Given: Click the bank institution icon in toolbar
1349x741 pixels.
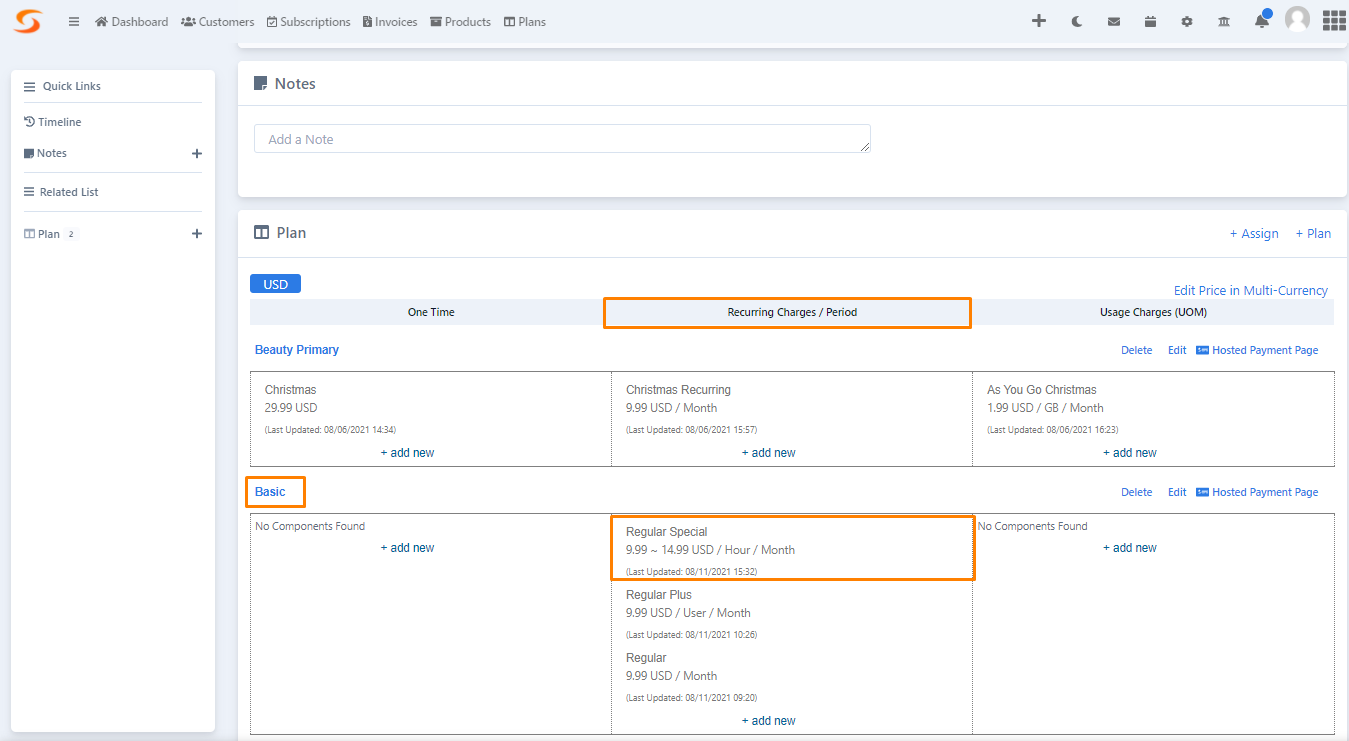Looking at the screenshot, I should coord(1223,20).
